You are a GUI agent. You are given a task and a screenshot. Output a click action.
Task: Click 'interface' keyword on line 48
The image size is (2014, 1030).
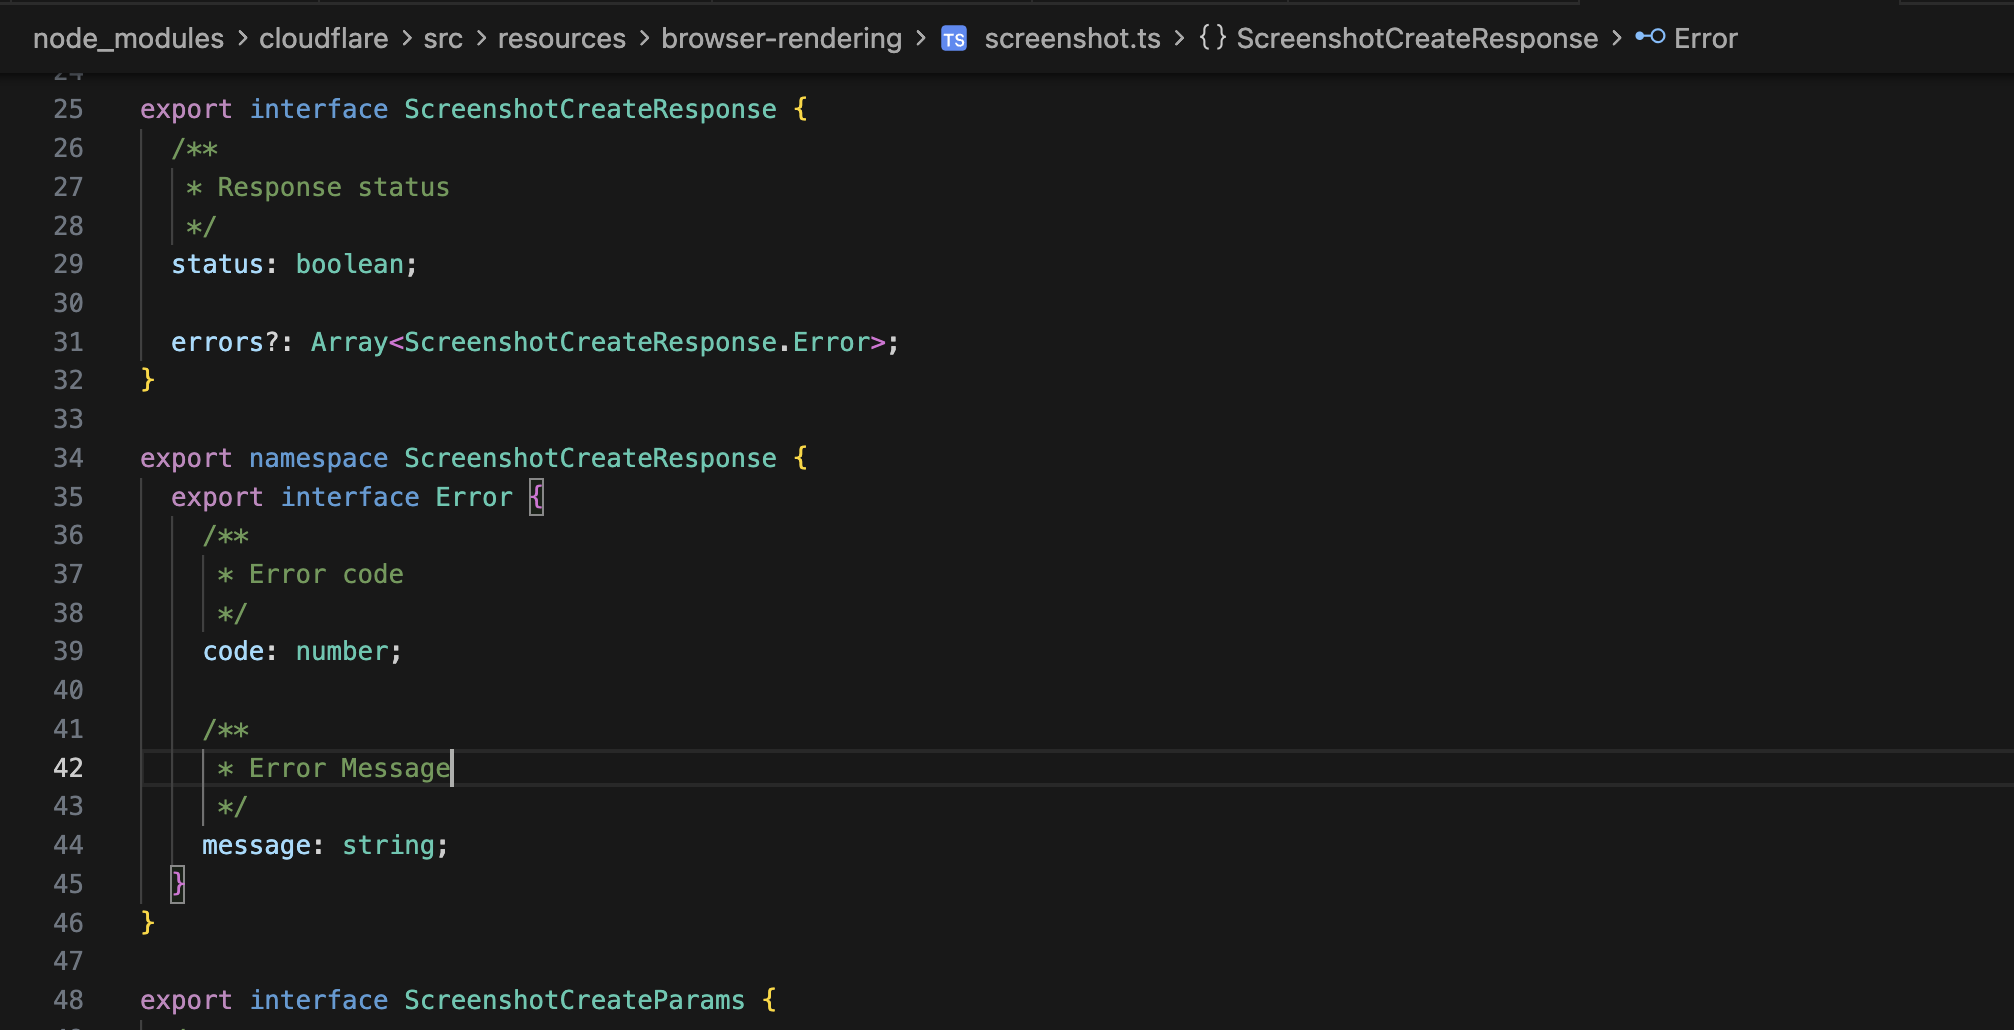point(318,1000)
